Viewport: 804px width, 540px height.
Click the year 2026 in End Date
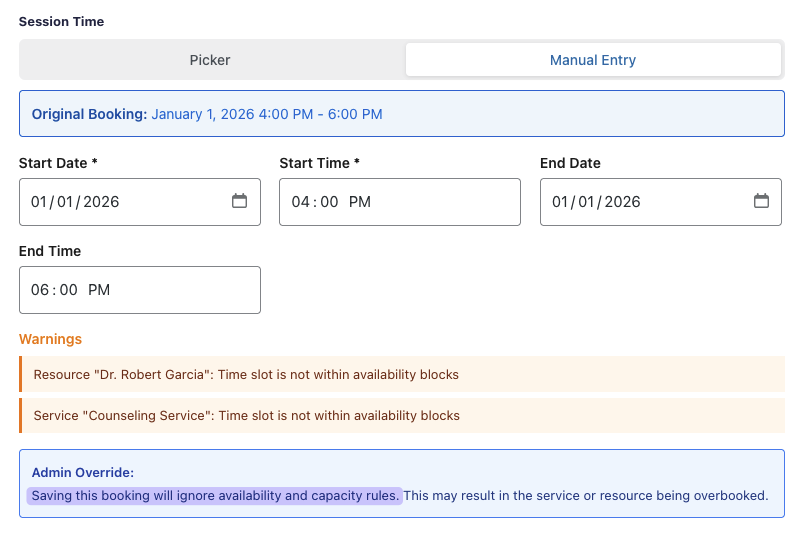point(622,202)
